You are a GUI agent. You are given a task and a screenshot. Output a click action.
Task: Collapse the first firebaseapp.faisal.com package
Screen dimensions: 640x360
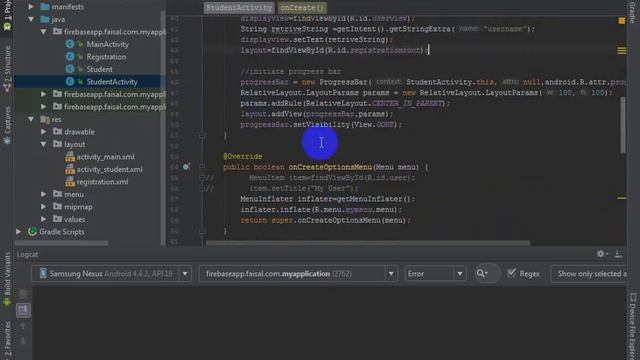[43, 31]
